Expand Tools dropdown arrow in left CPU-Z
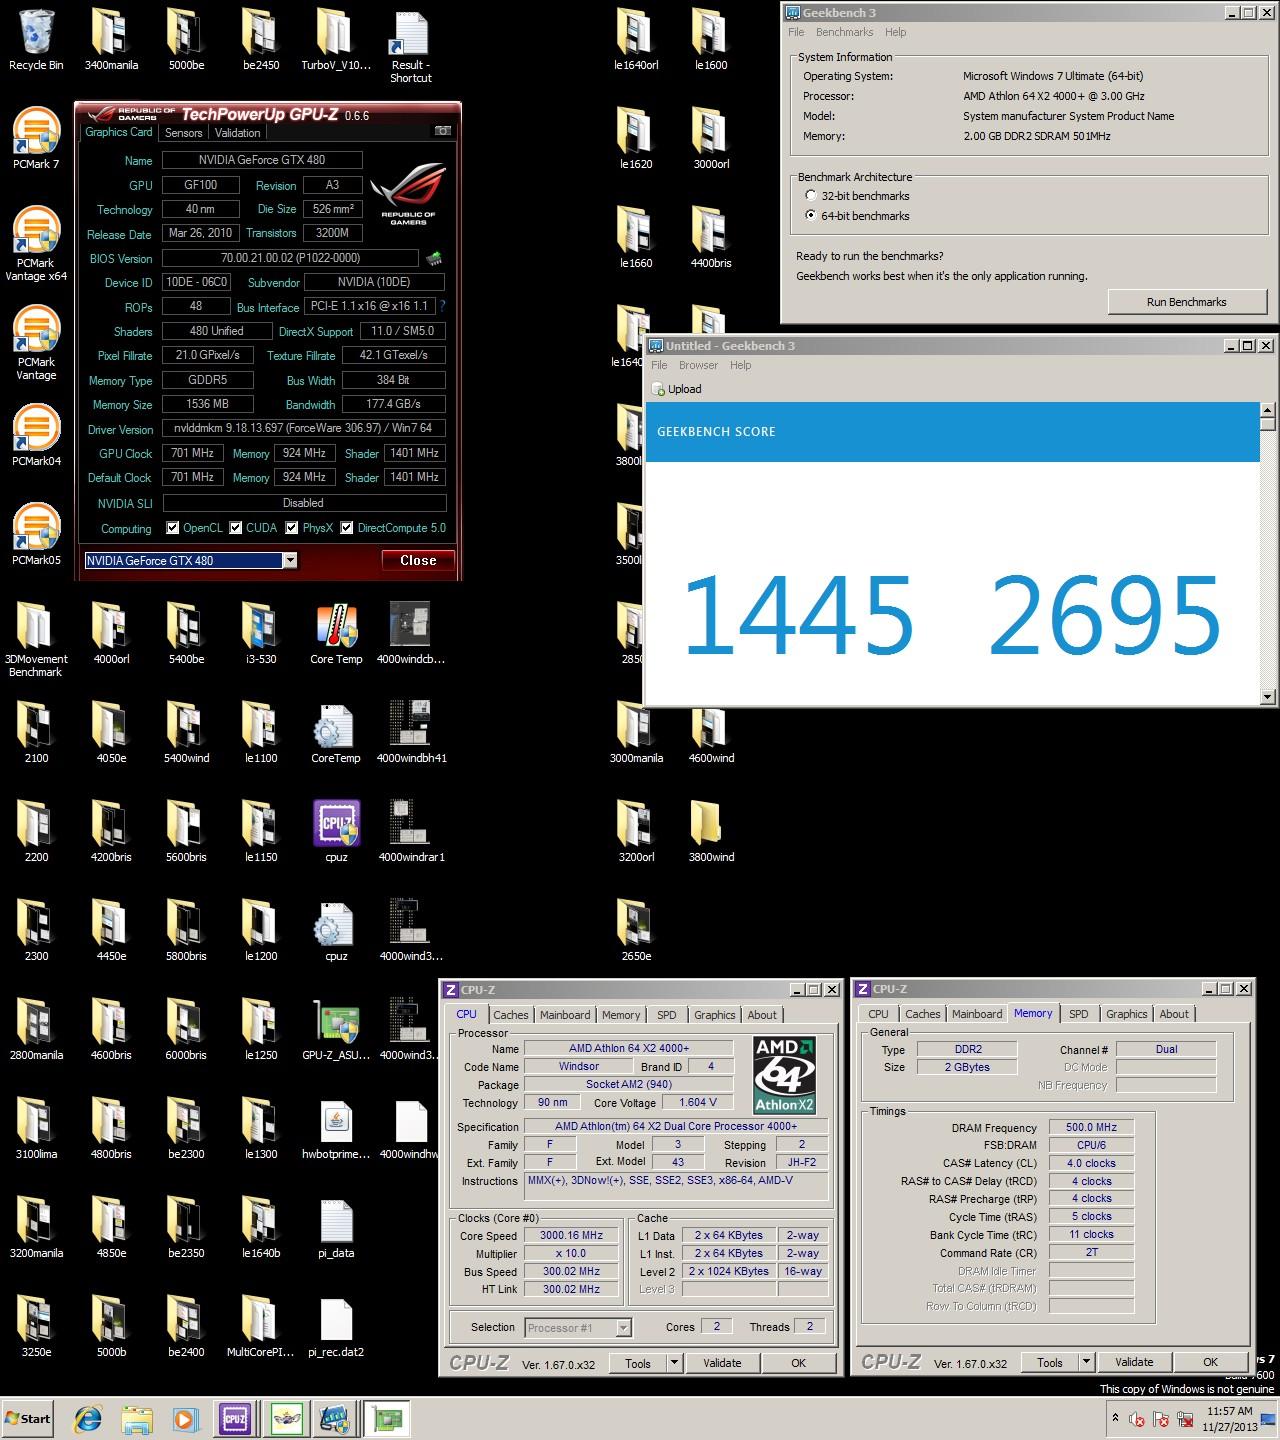The width and height of the screenshot is (1280, 1440). click(x=674, y=1362)
